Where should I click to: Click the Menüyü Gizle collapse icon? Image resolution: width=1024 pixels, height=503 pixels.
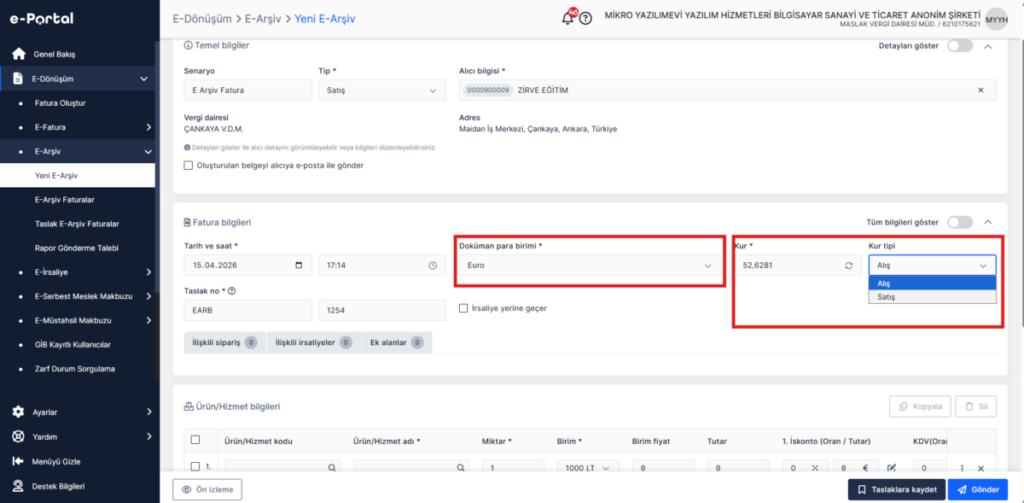[19, 461]
